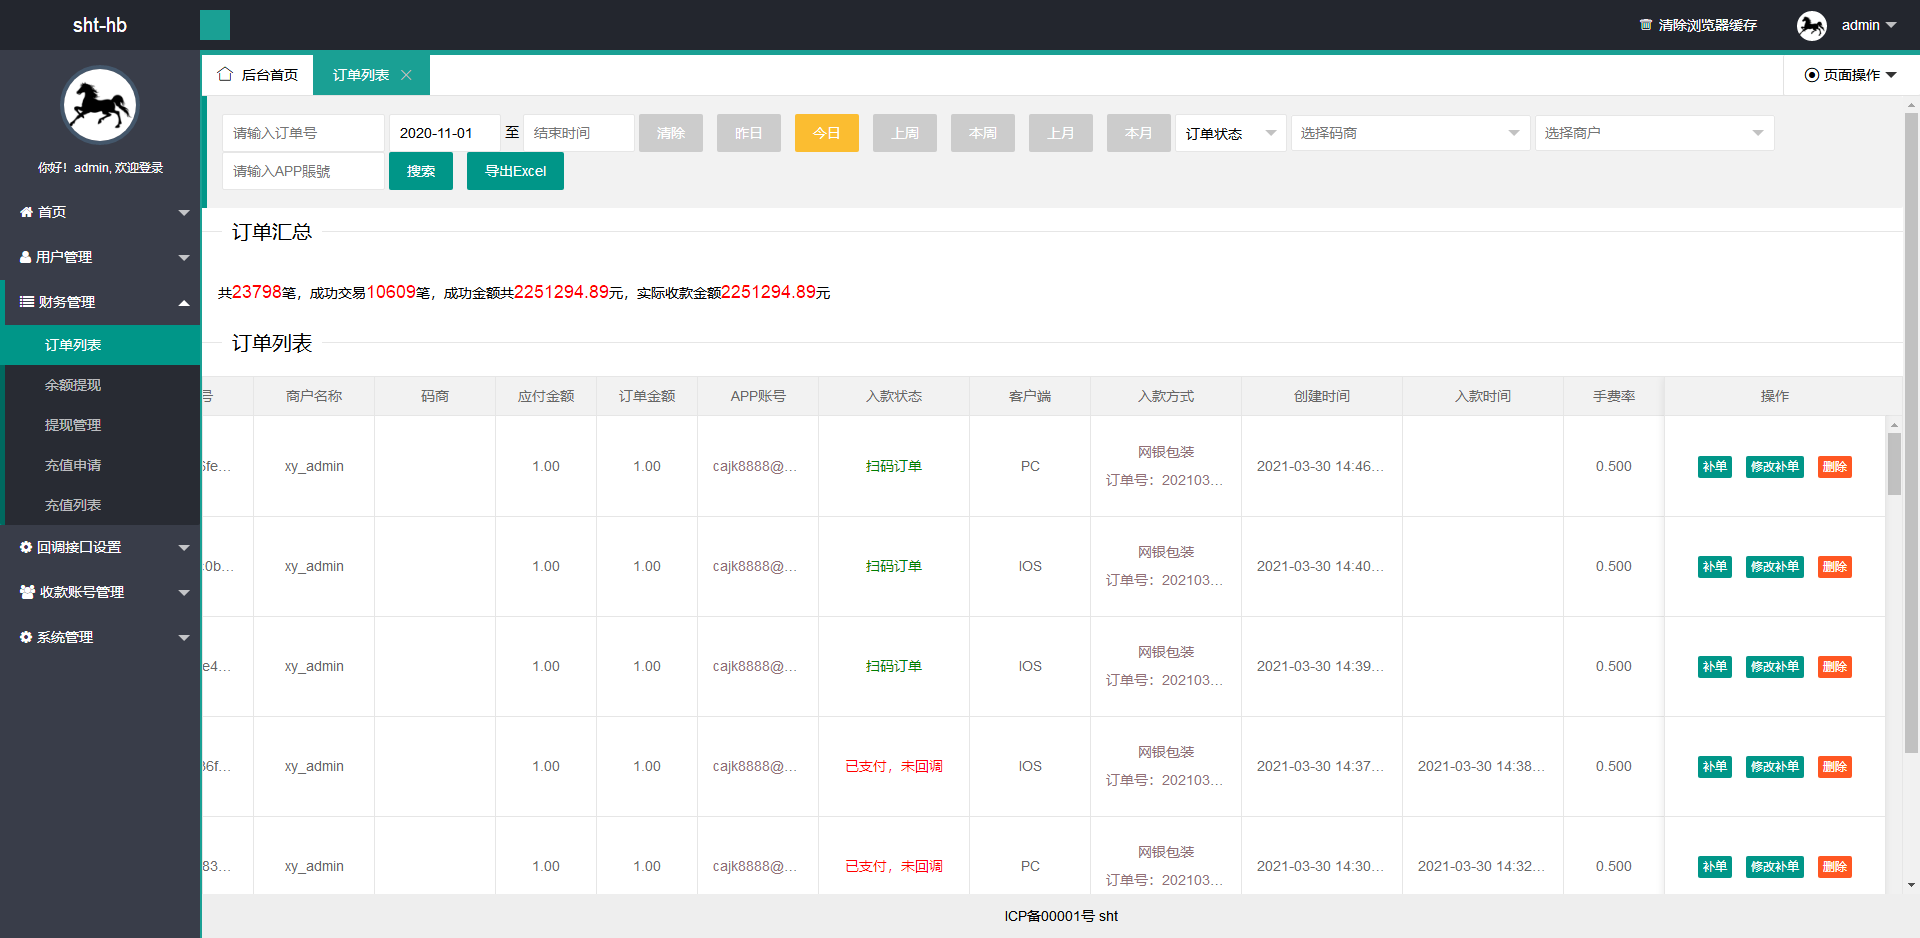Click the home icon on 后台首页 tab
The height and width of the screenshot is (938, 1920).
pyautogui.click(x=225, y=75)
